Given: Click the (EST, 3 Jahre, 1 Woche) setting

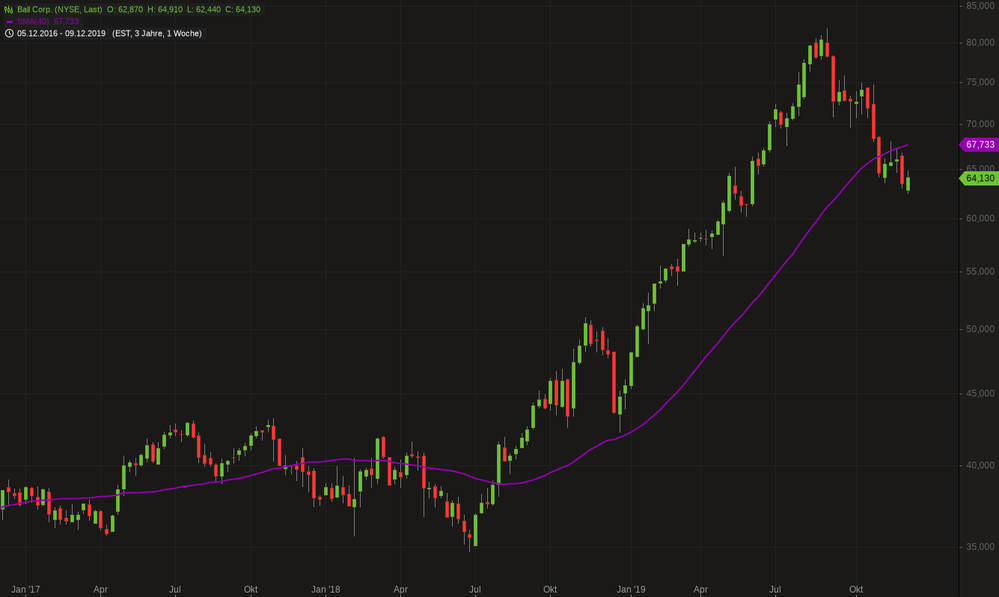Looking at the screenshot, I should [157, 33].
